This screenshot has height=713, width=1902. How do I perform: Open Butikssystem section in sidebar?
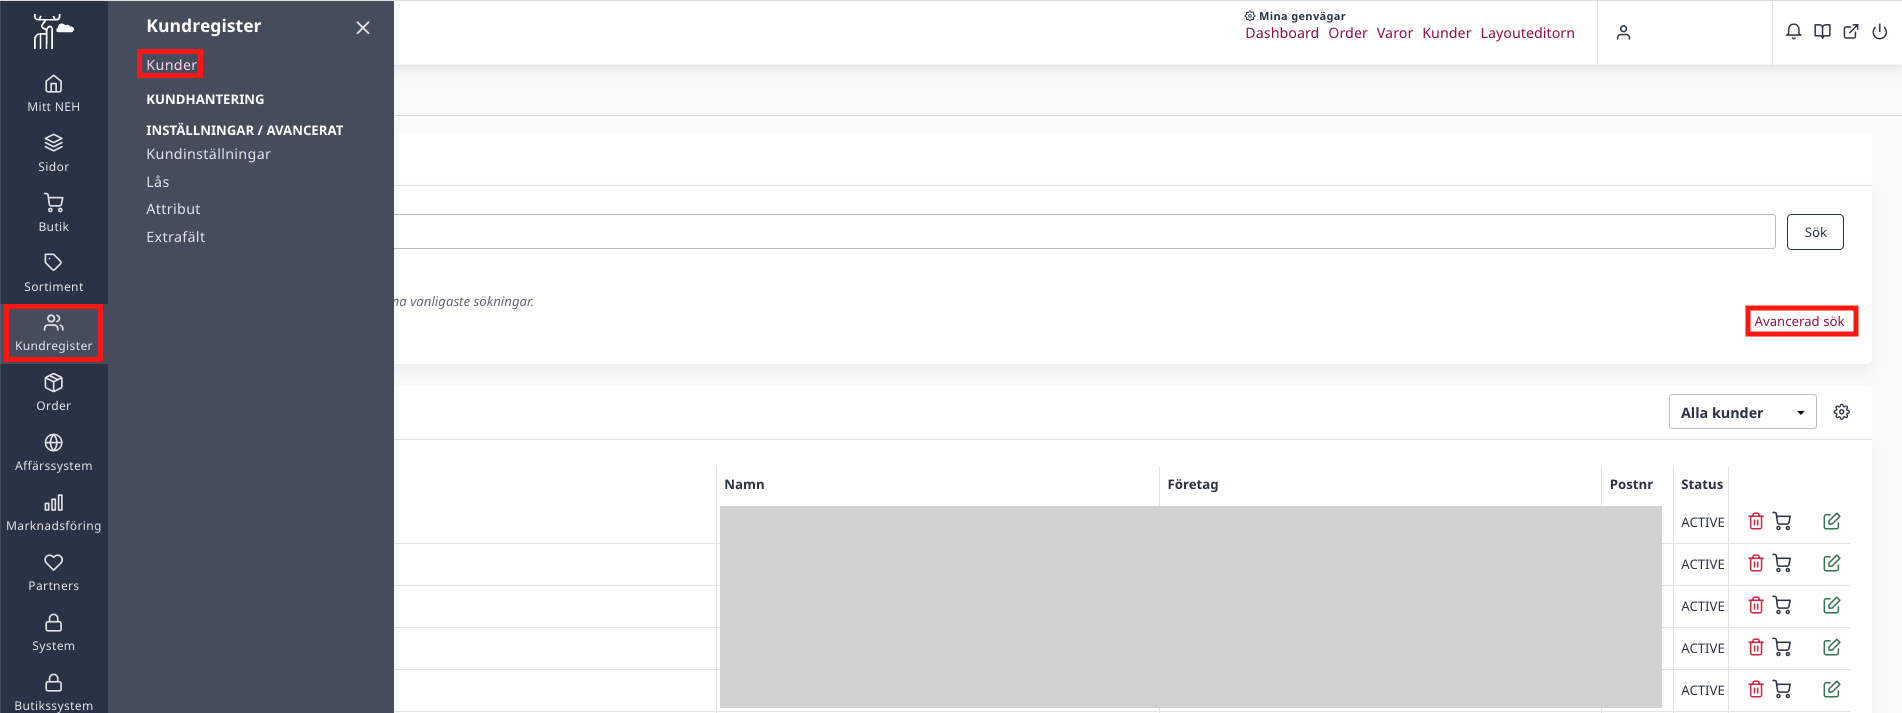pos(54,692)
